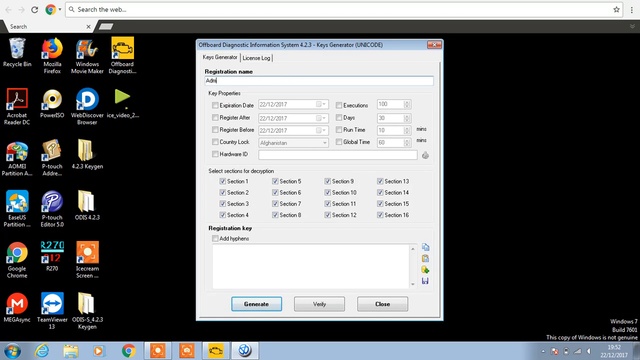Open Windows Movie Maker shortcut
The width and height of the screenshot is (640, 360).
pyautogui.click(x=87, y=56)
